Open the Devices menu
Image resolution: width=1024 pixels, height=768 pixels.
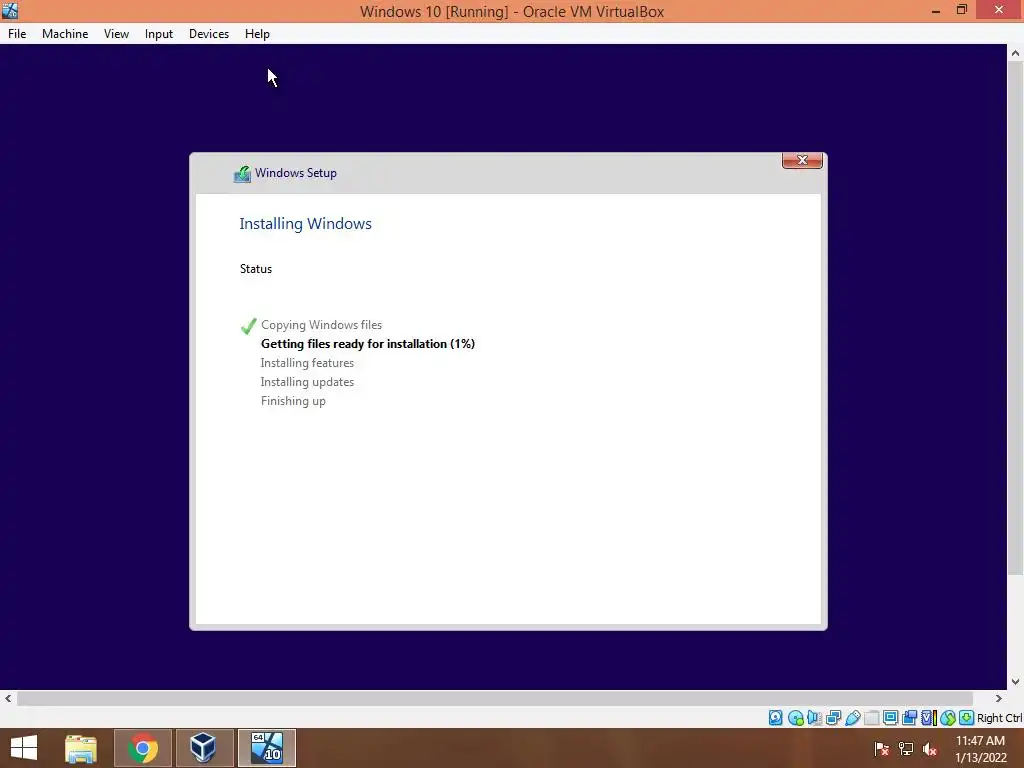point(209,34)
